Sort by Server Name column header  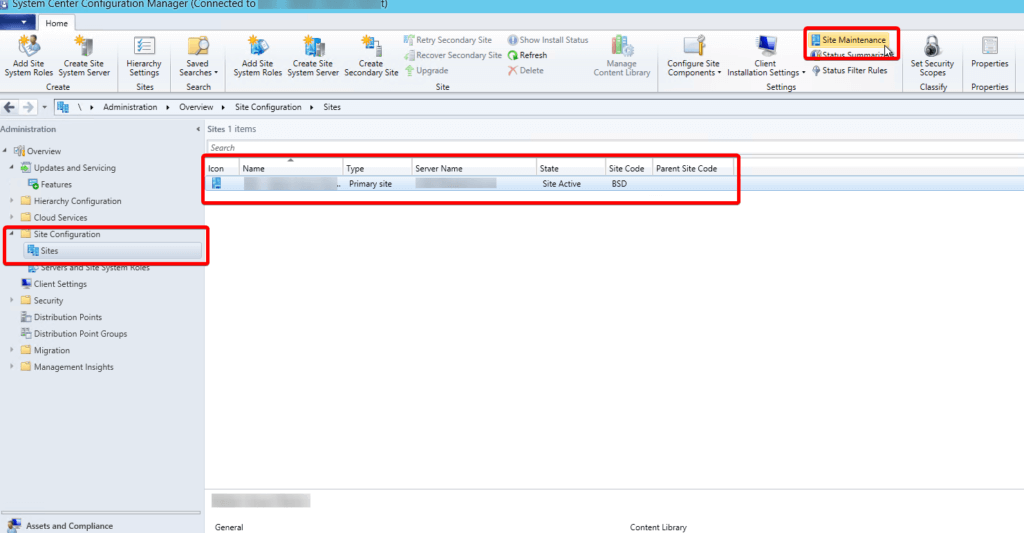click(x=474, y=169)
